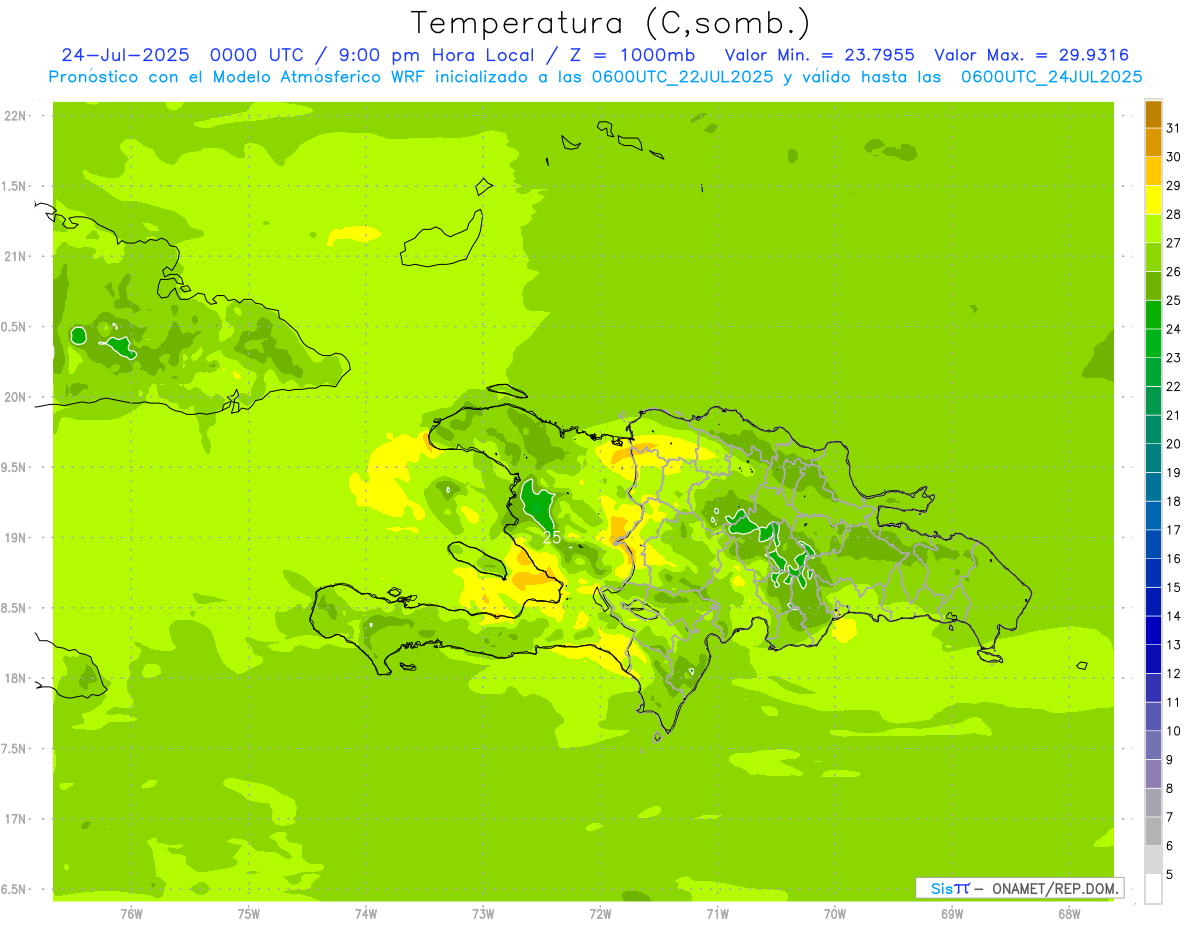This screenshot has width=1200, height=927.
Task: Click the "21N" latitude axis label
Action: click(16, 256)
